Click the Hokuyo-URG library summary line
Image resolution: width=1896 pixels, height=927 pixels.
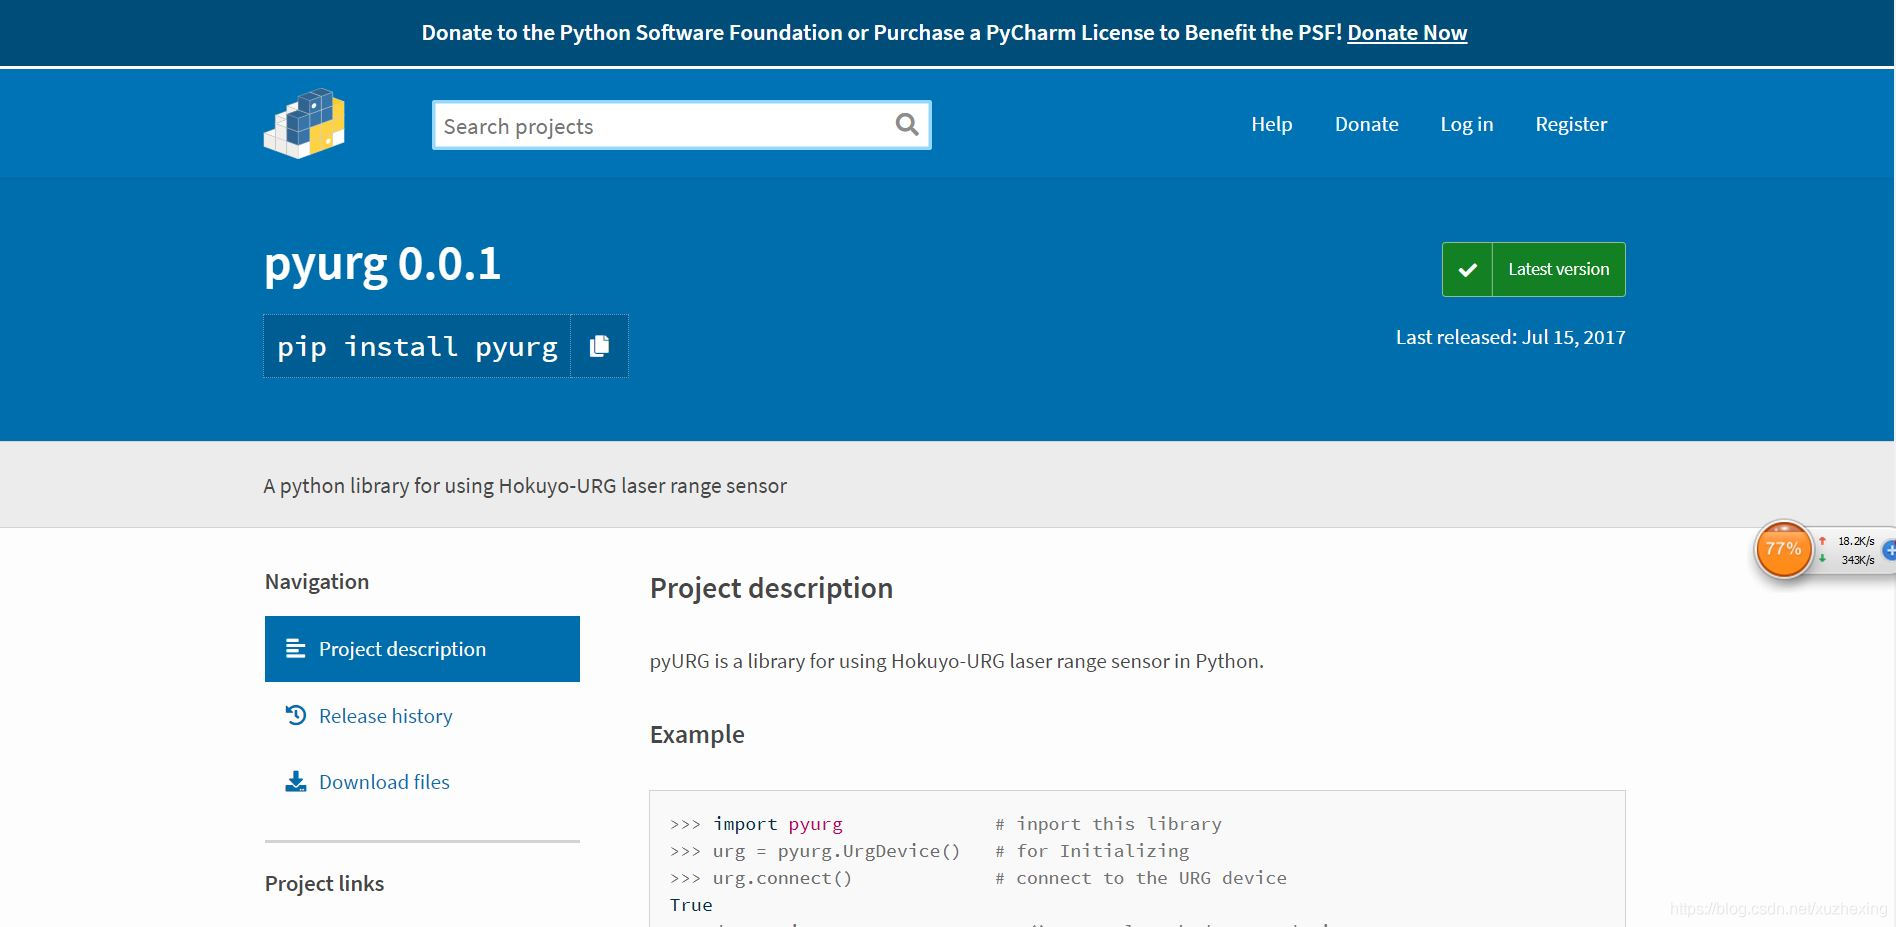pos(525,486)
